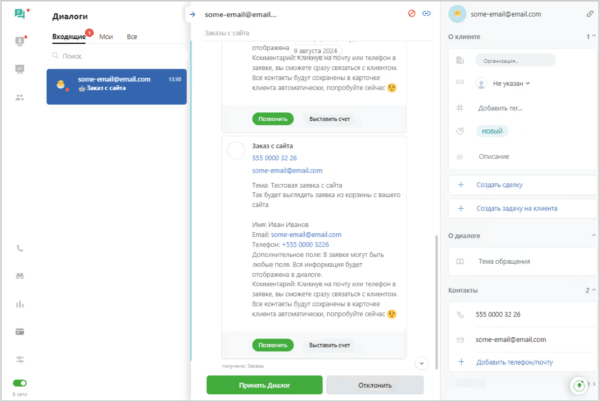Click Добавить тег field

point(500,108)
